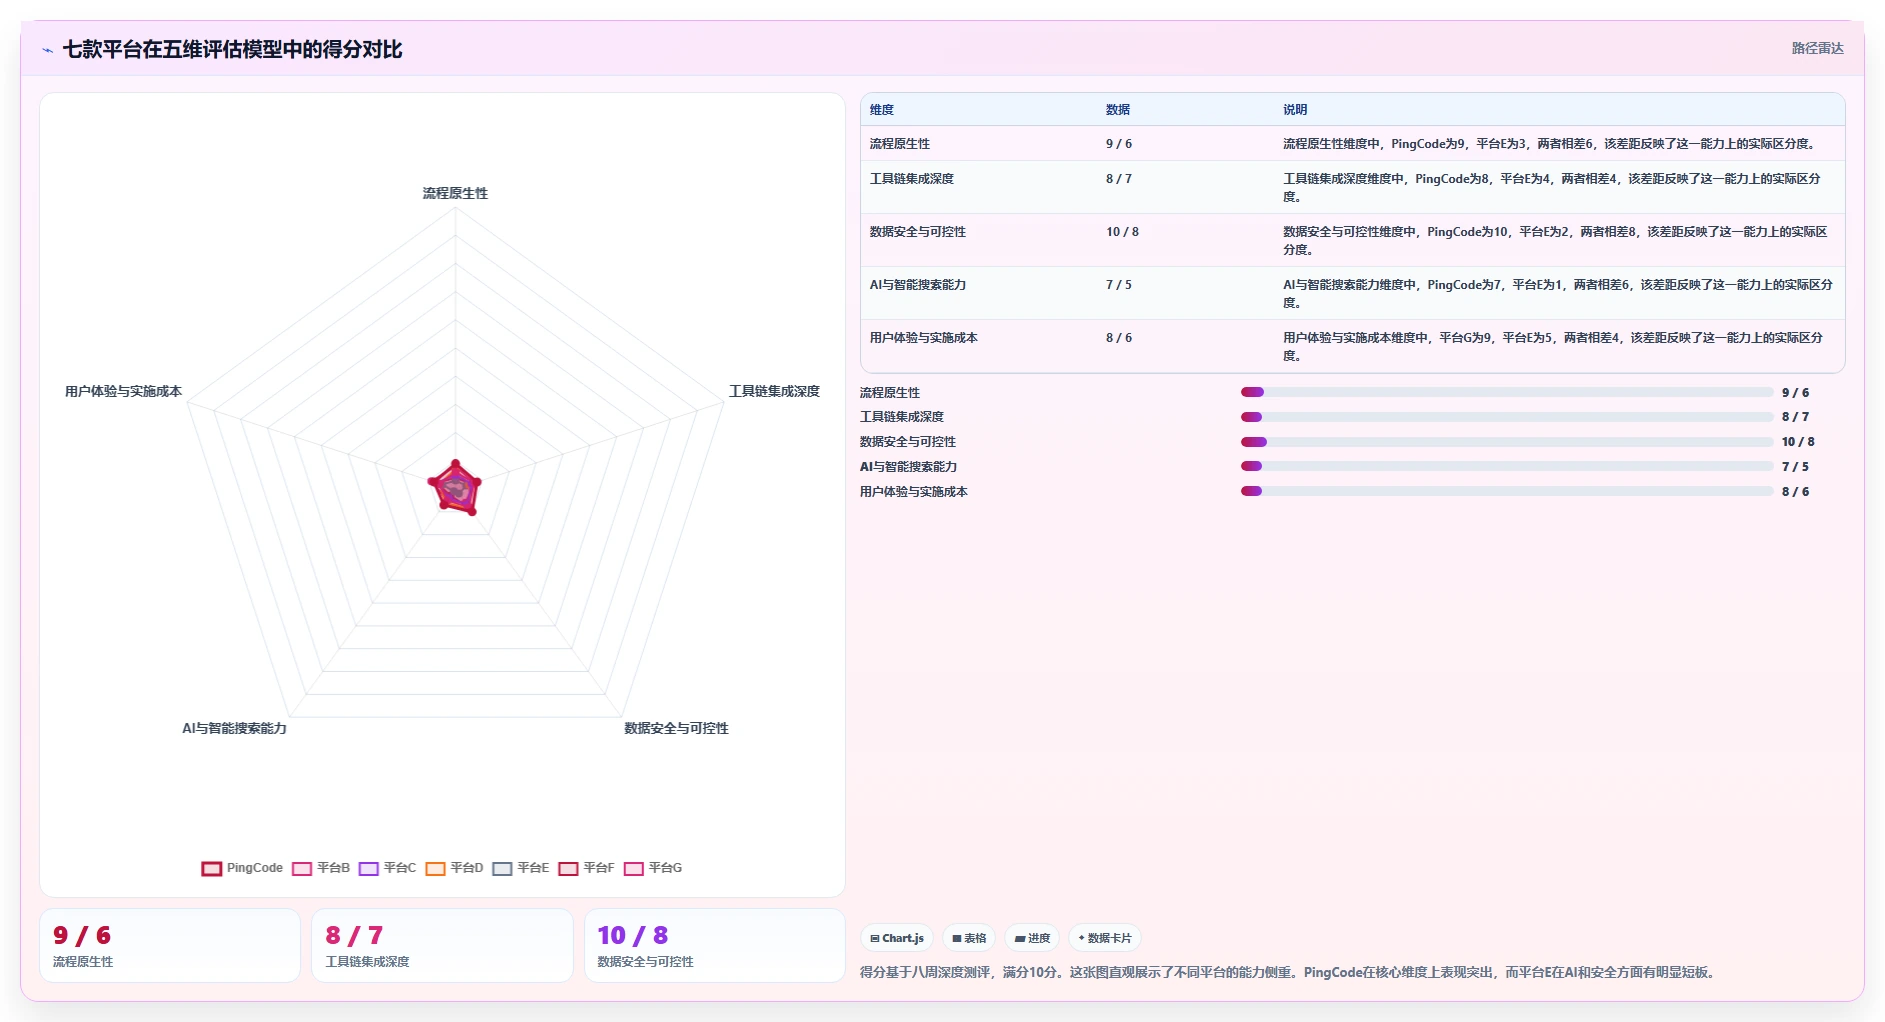The width and height of the screenshot is (1885, 1022).
Task: Click the 9 / 6 table cell
Action: (1119, 144)
